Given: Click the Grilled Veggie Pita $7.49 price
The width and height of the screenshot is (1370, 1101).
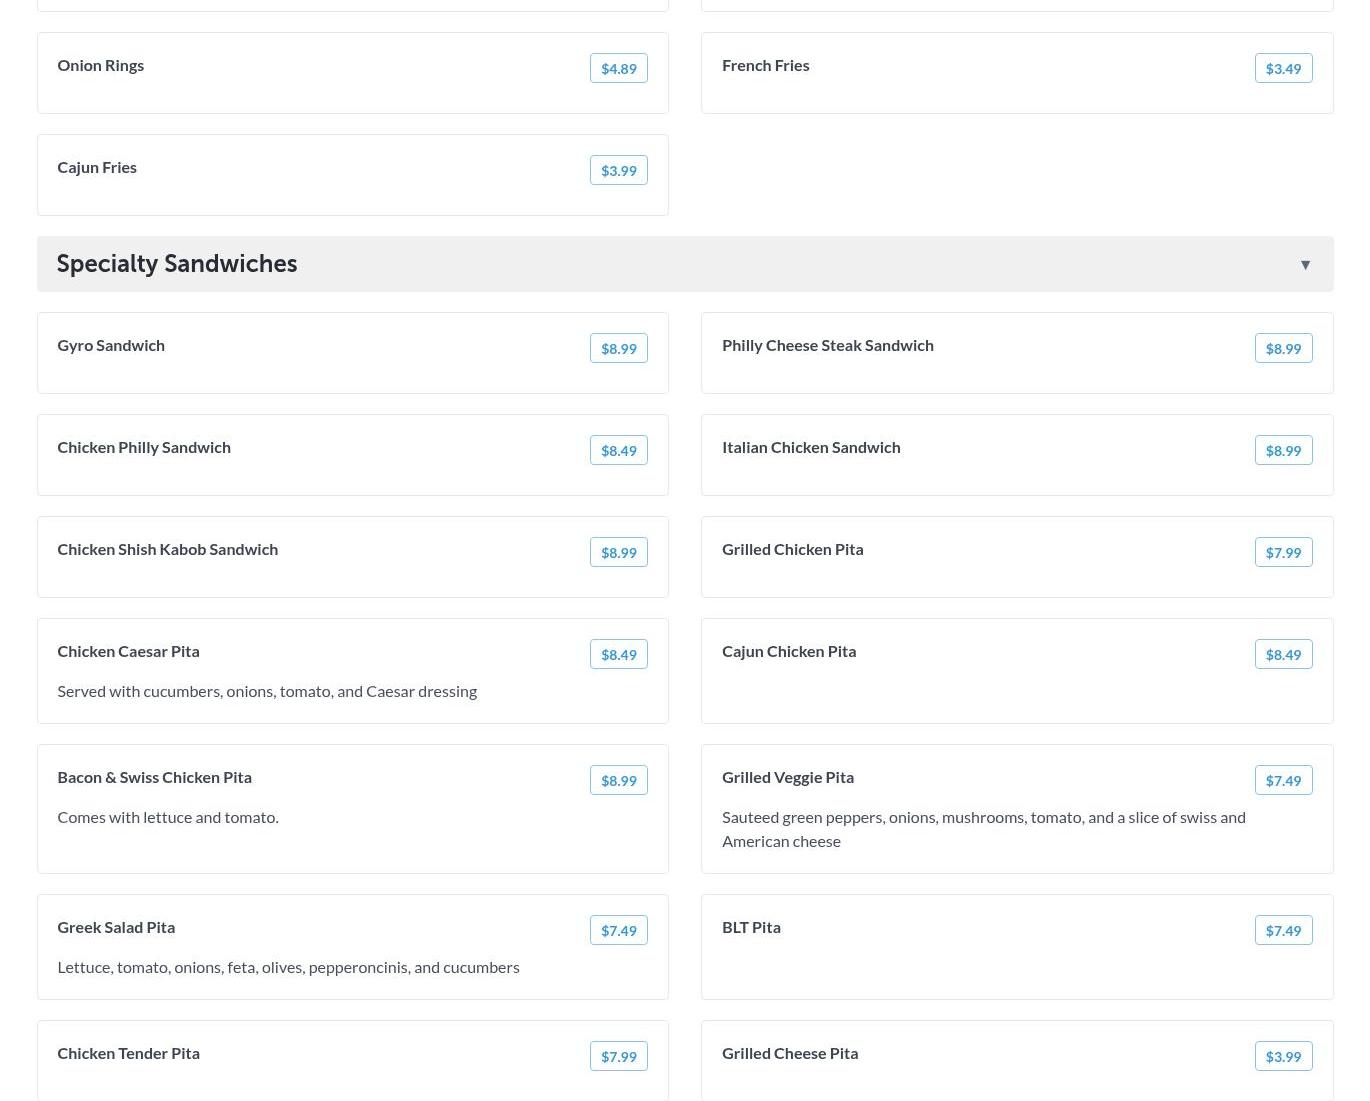Looking at the screenshot, I should click(1283, 781).
